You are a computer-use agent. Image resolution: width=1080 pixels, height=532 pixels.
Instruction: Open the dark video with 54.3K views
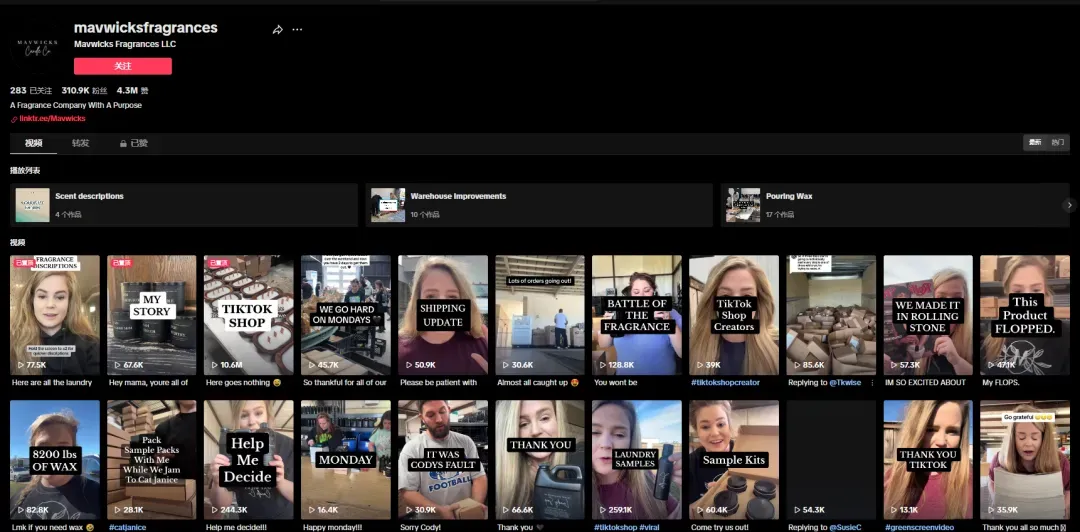831,460
